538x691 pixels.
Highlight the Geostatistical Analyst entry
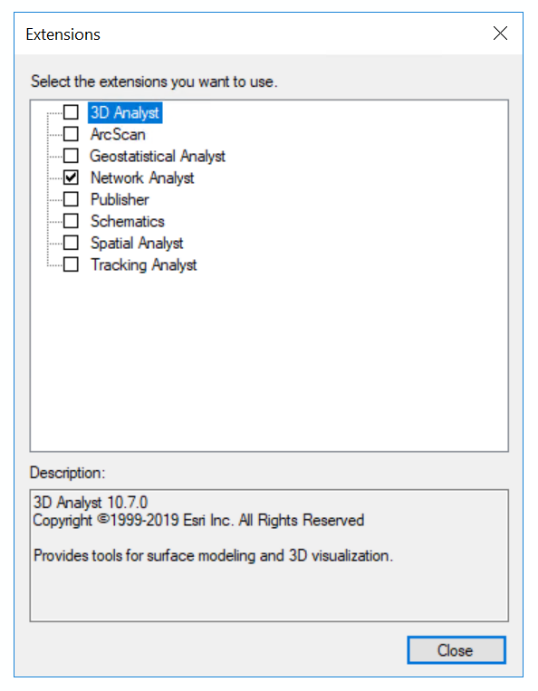(x=157, y=156)
